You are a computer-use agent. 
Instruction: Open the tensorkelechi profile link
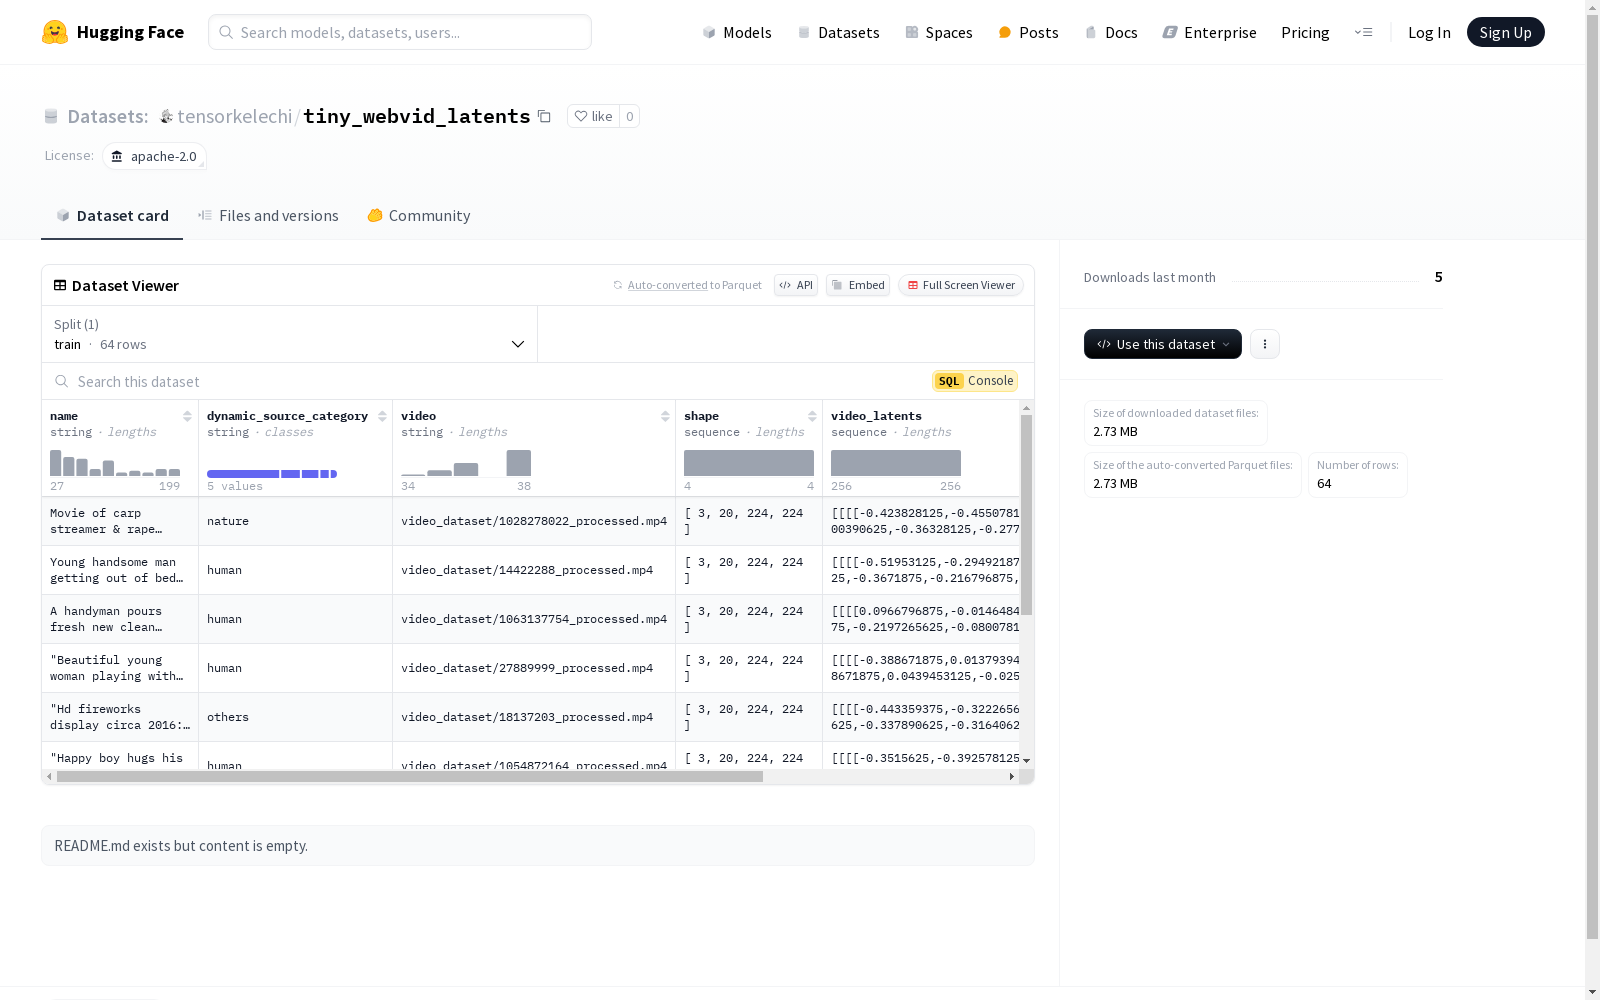234,116
